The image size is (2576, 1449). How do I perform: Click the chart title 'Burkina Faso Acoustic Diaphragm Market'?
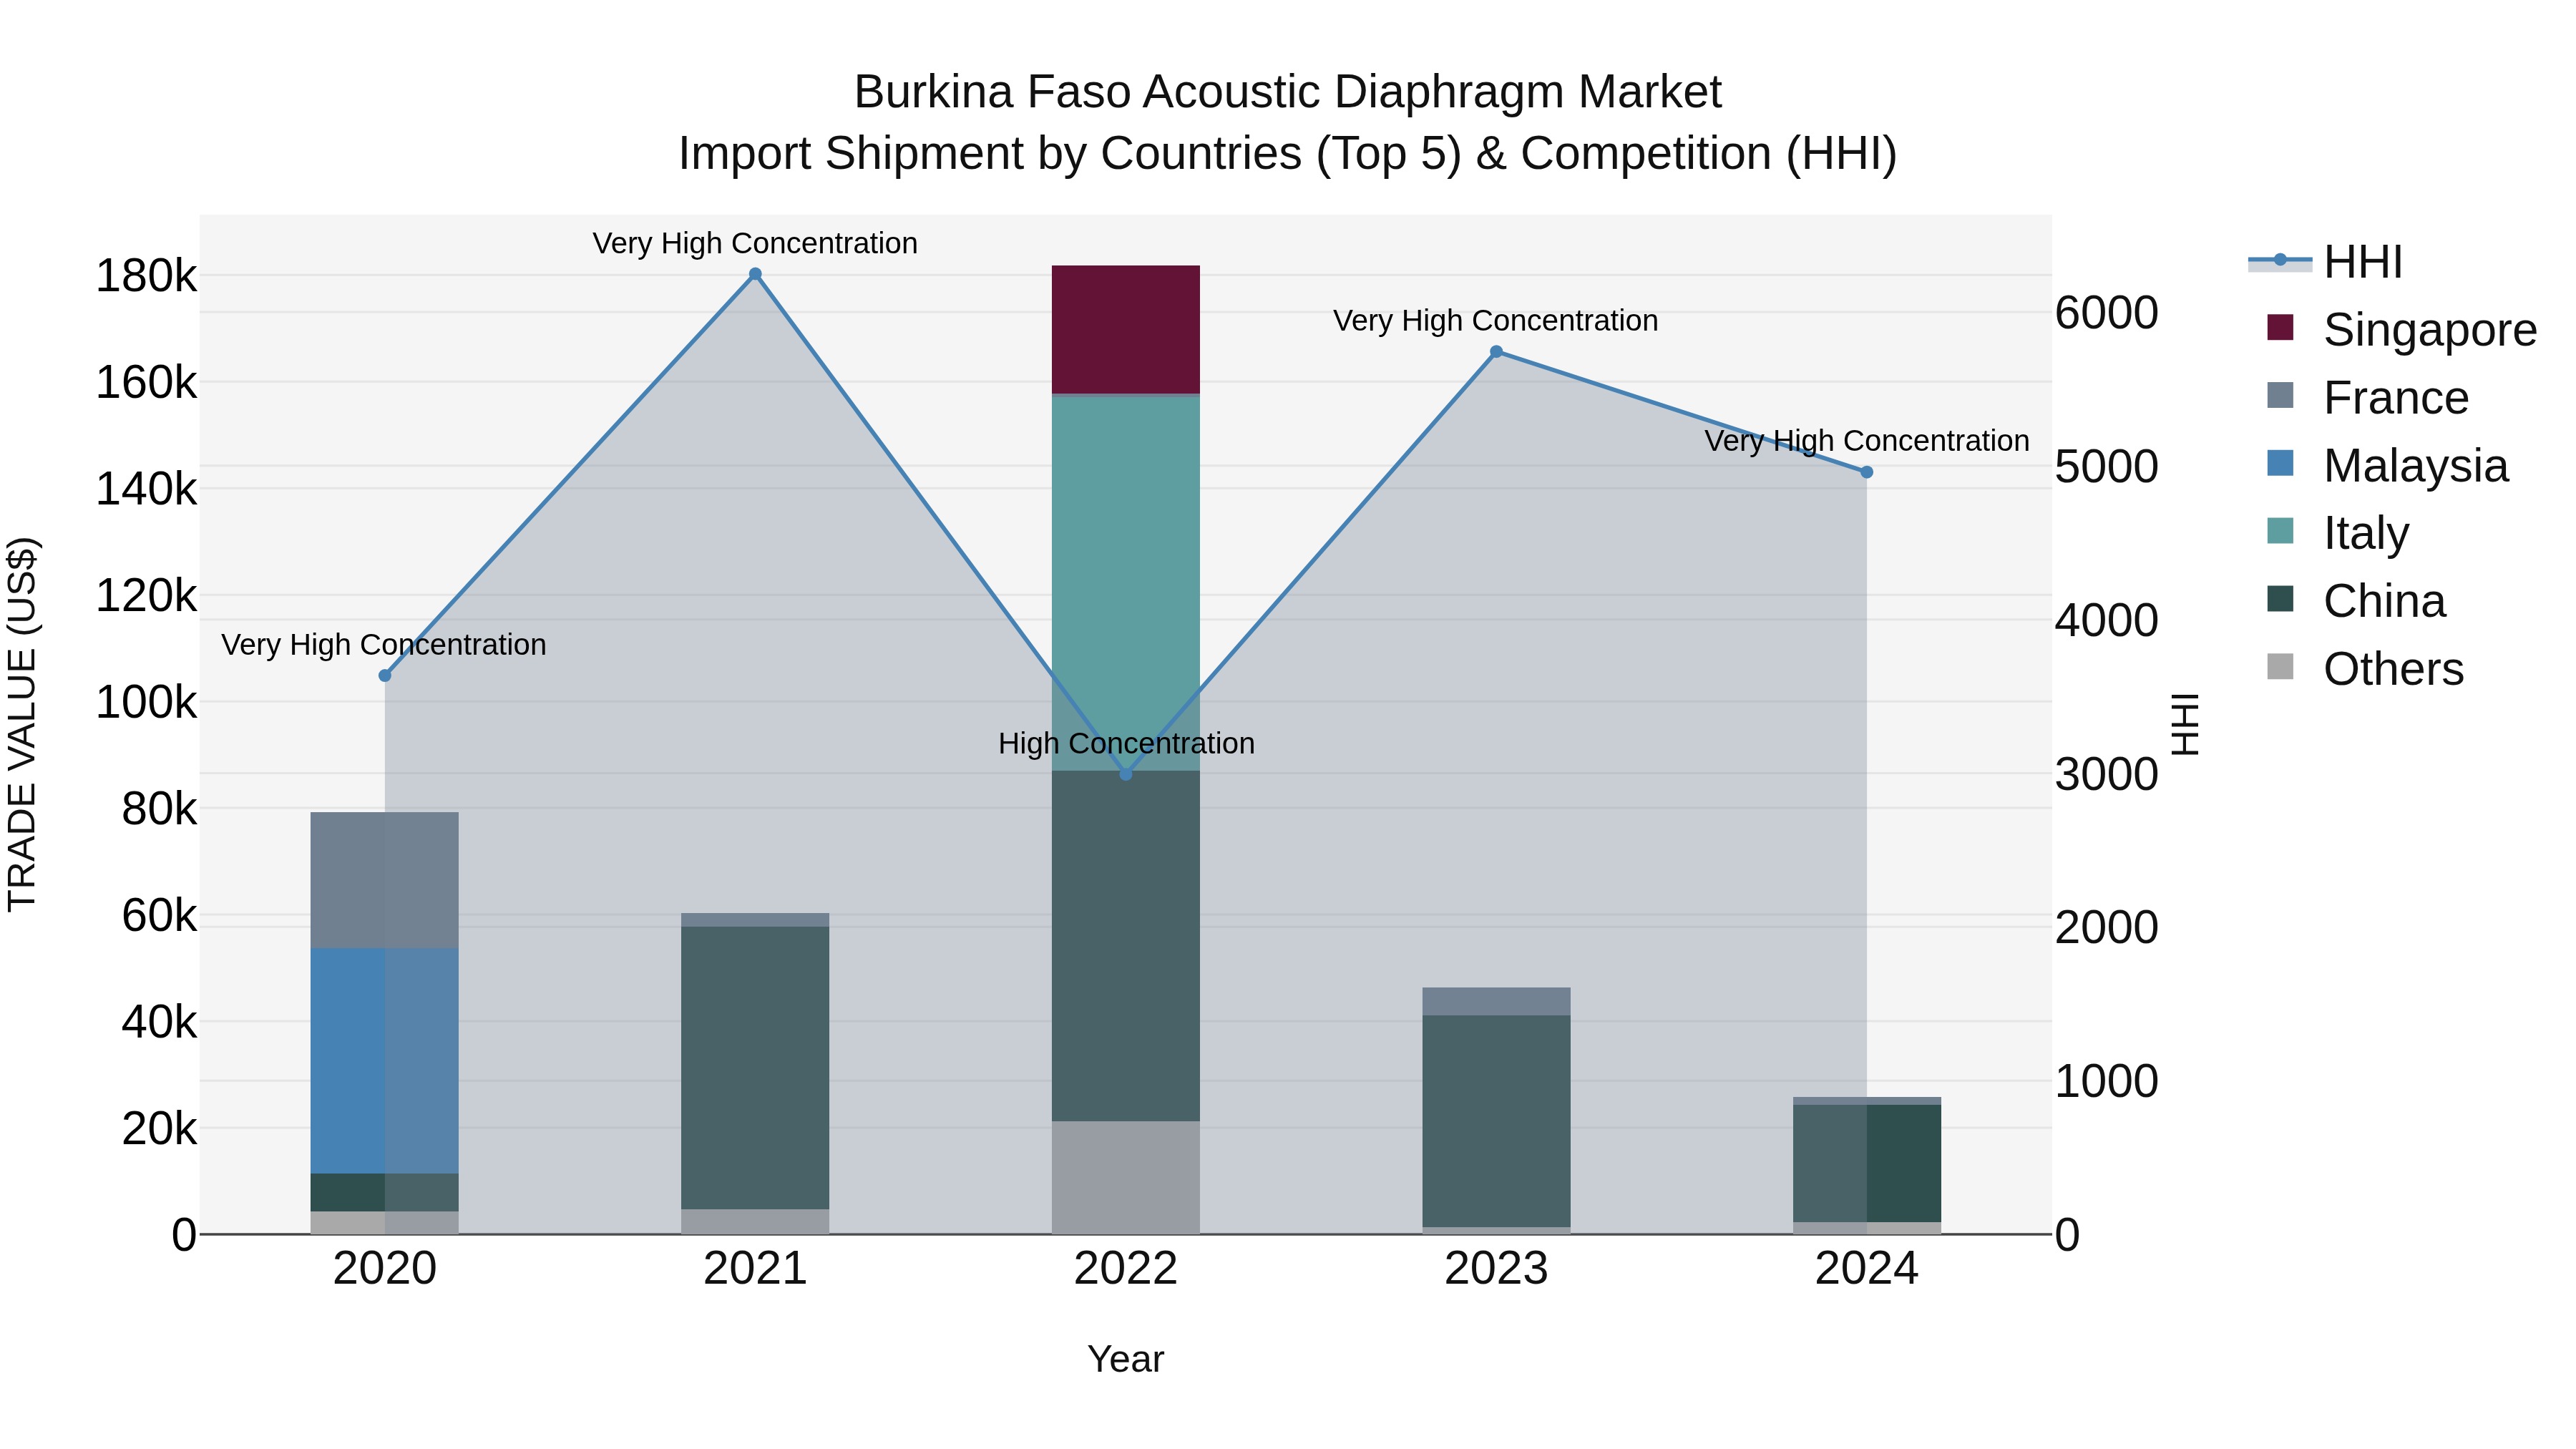click(x=1287, y=92)
